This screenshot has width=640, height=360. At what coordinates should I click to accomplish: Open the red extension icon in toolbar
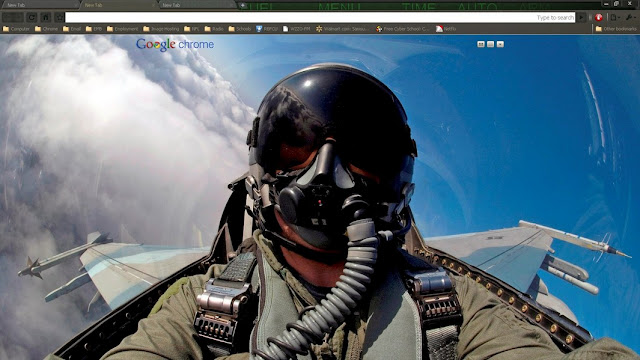click(x=599, y=18)
